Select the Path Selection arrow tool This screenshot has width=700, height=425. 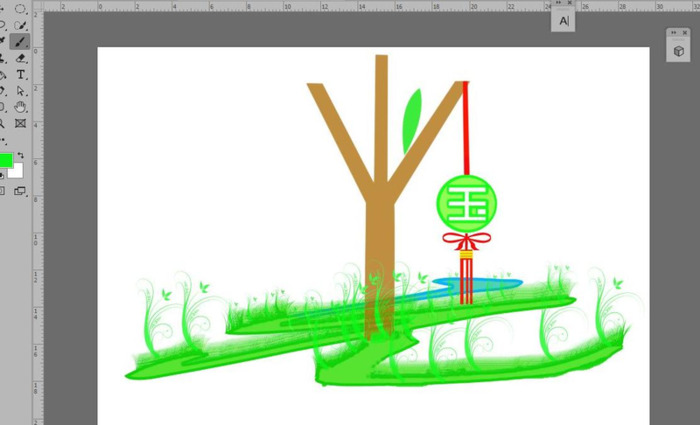coord(20,91)
